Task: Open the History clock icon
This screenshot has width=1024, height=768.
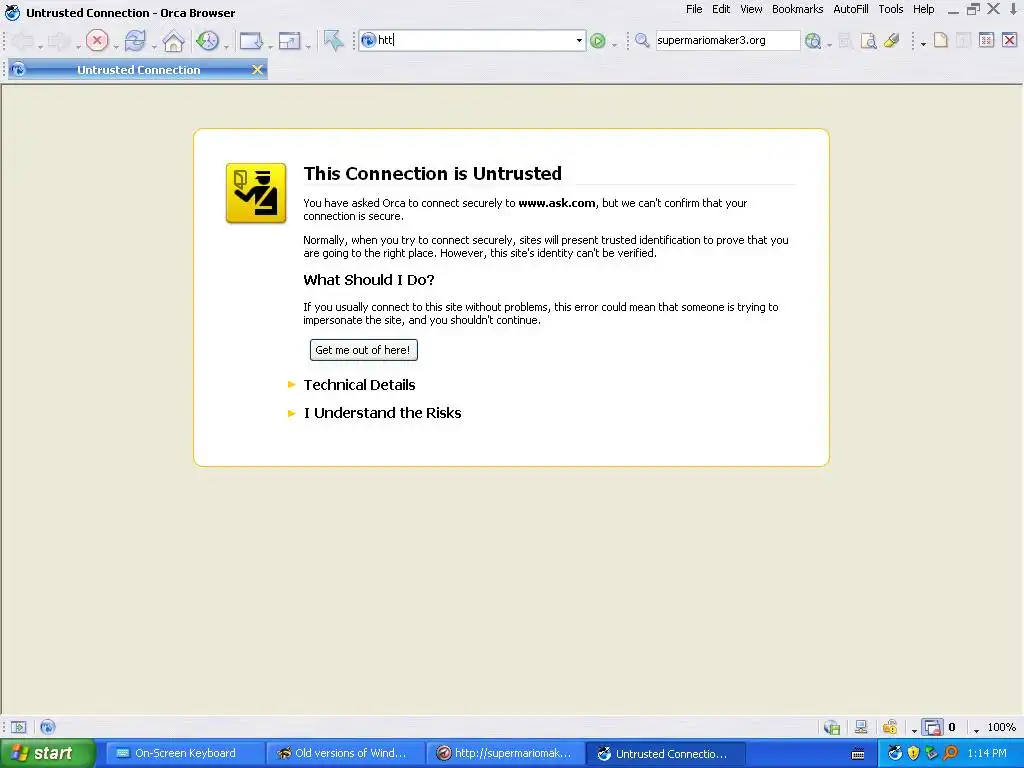Action: (x=208, y=40)
